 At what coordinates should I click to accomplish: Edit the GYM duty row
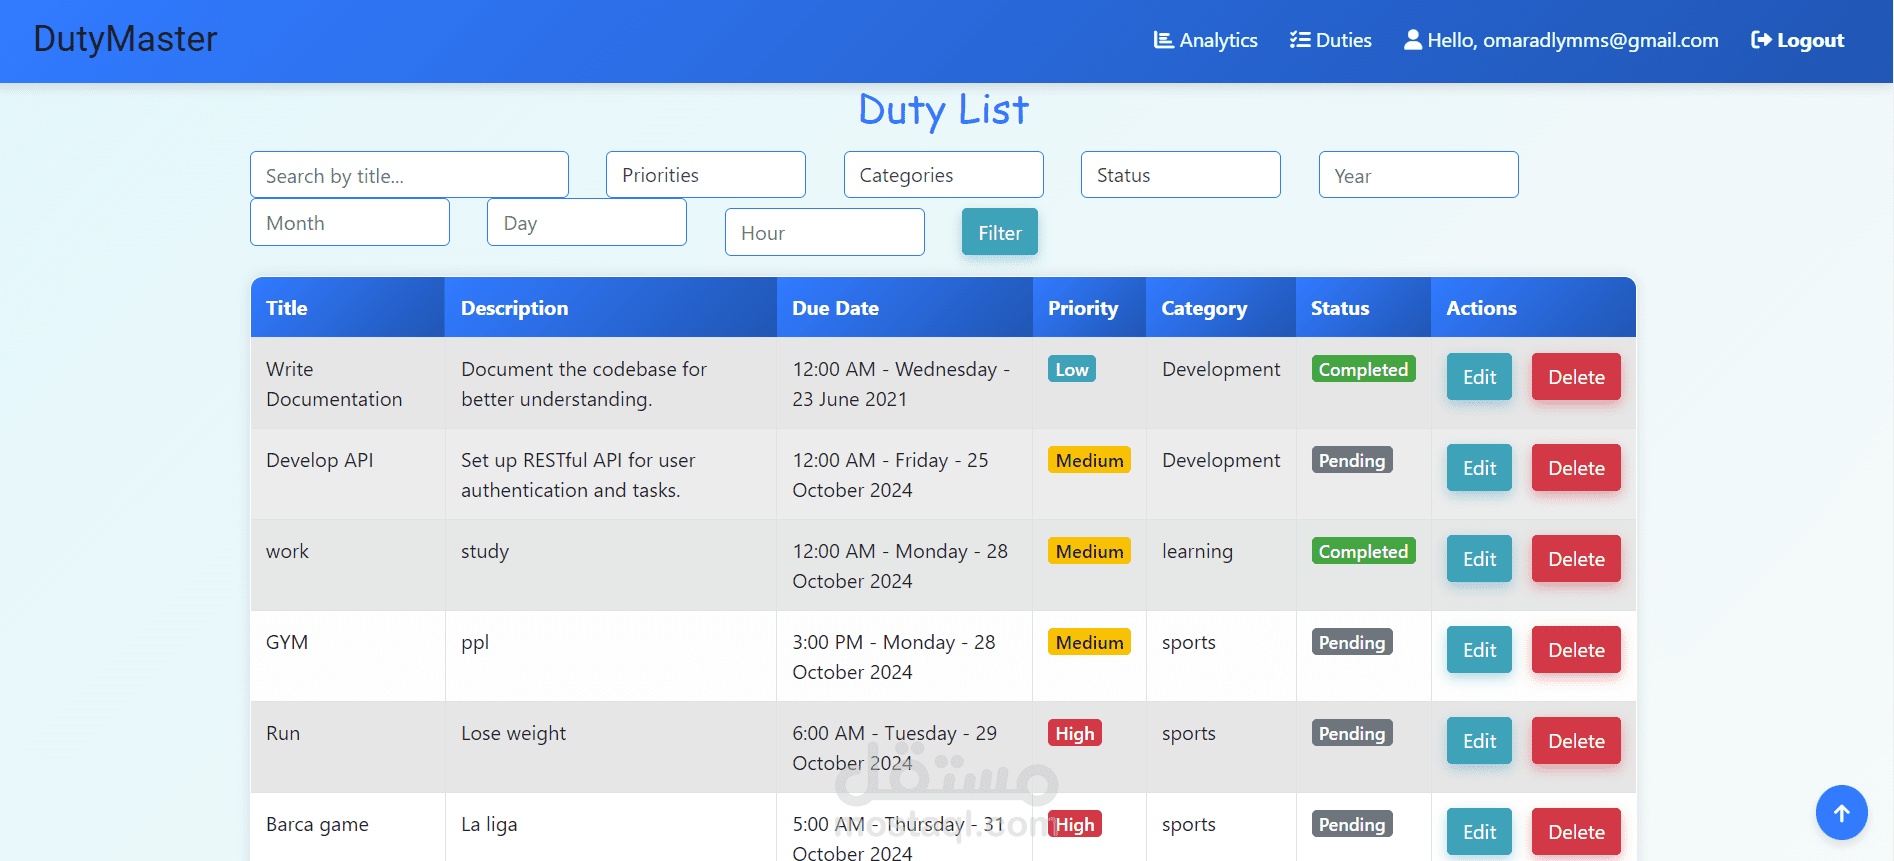[x=1479, y=650]
